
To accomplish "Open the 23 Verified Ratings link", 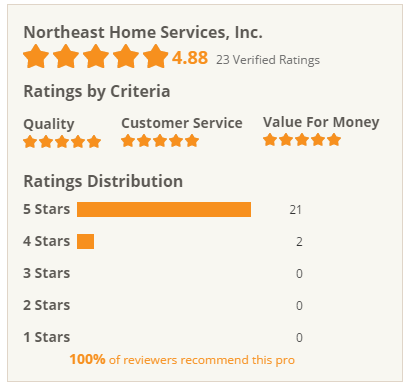I will pos(268,60).
